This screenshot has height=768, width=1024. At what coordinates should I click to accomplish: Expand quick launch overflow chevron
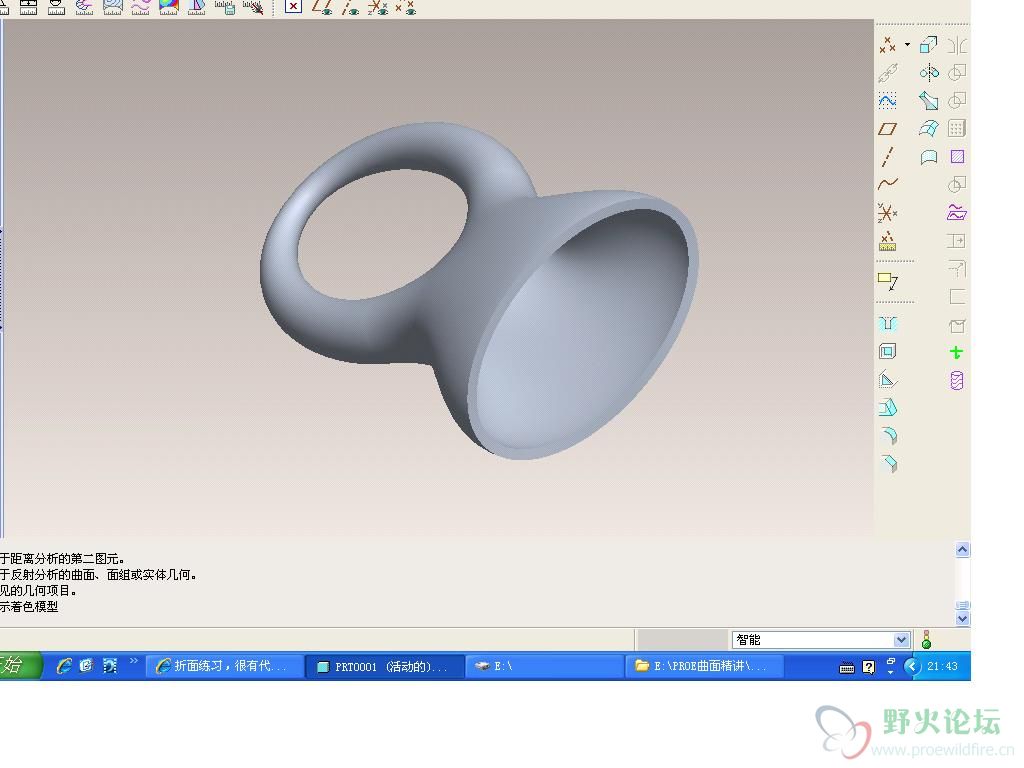pyautogui.click(x=134, y=661)
